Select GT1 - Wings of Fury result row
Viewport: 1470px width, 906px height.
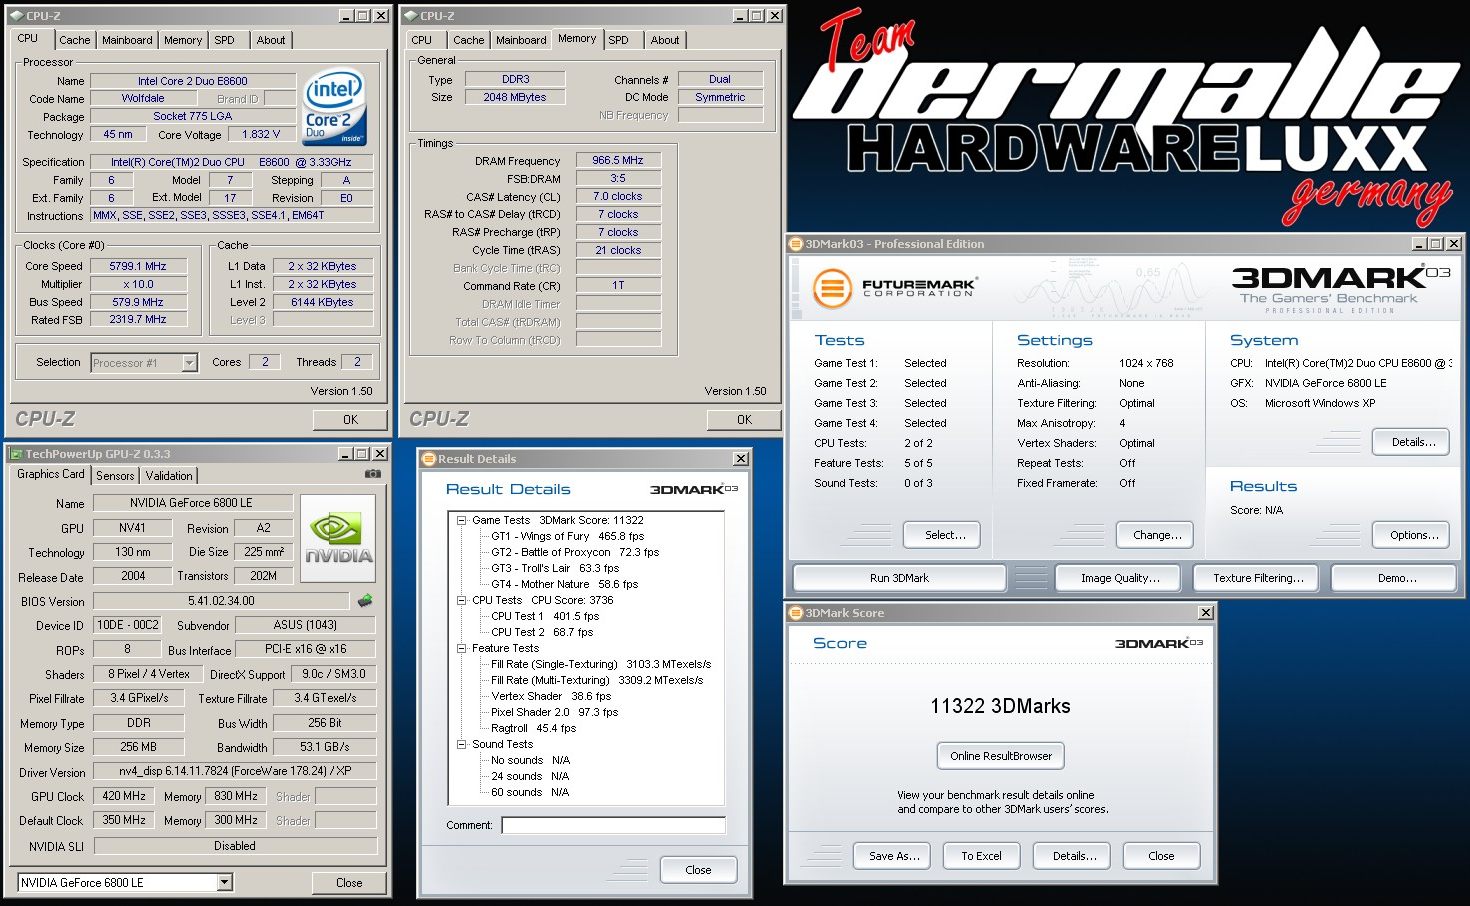pos(567,536)
